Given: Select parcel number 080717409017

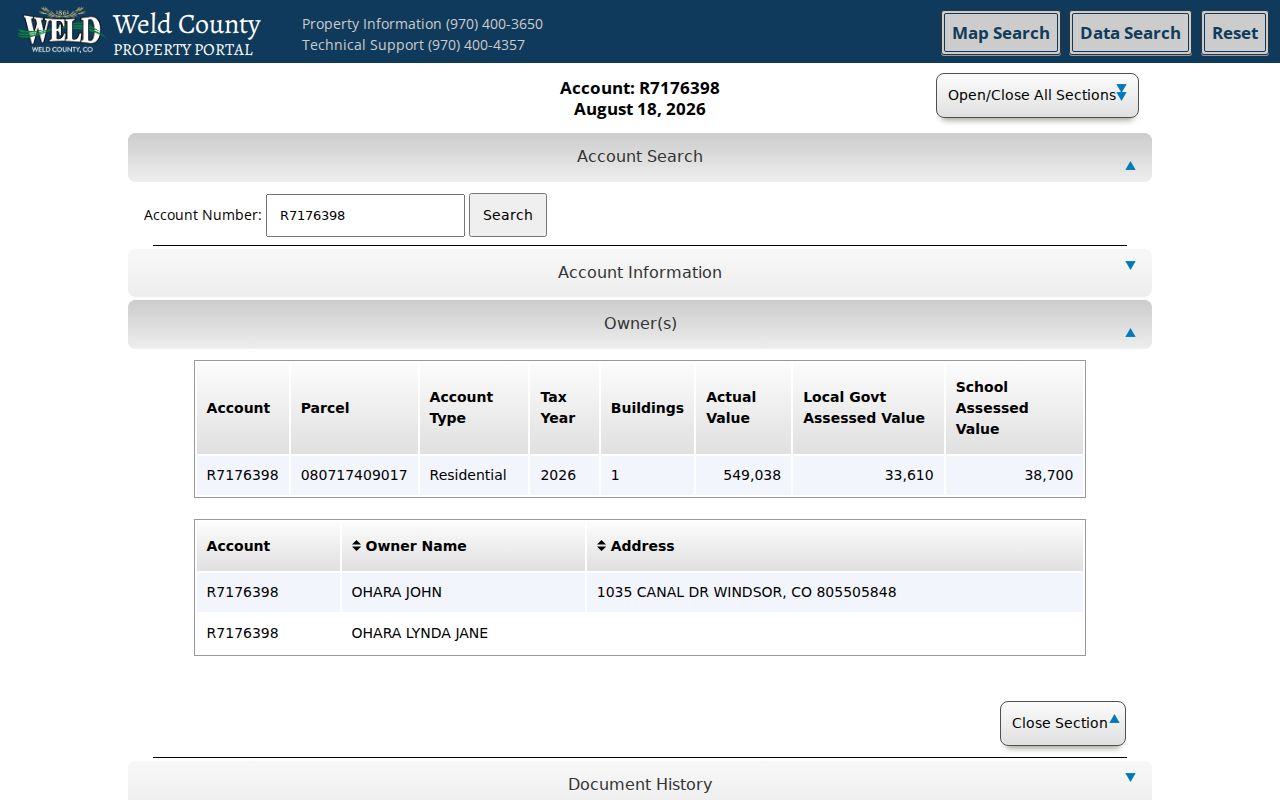Looking at the screenshot, I should tap(354, 475).
